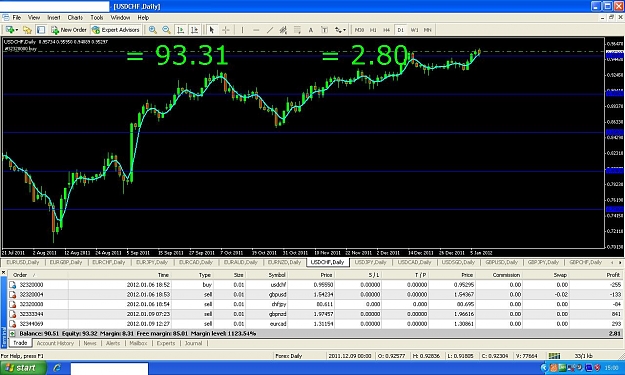Open the Alerts terminal tab

click(113, 343)
